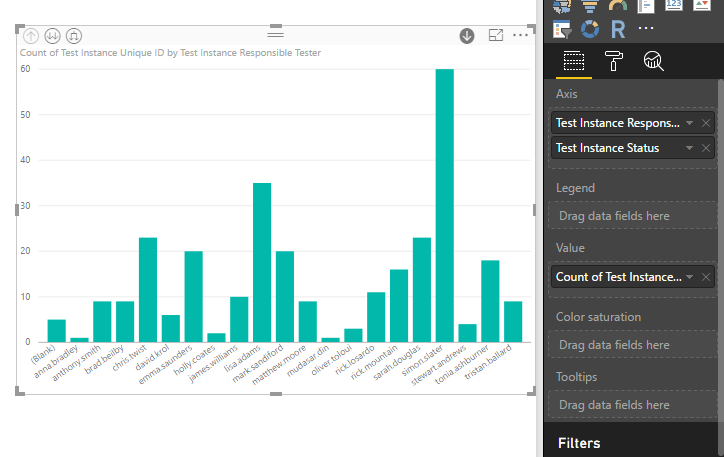Go to next level in hierarchy icon

[x=52, y=36]
